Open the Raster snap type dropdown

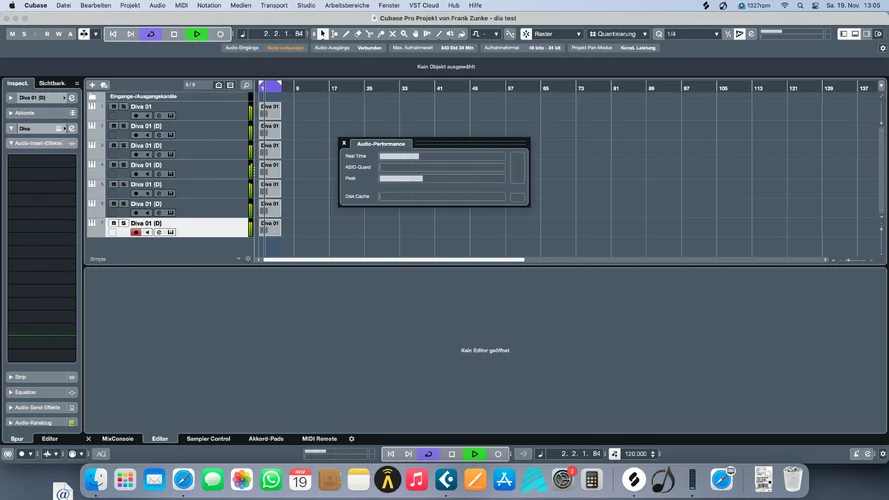[x=557, y=34]
